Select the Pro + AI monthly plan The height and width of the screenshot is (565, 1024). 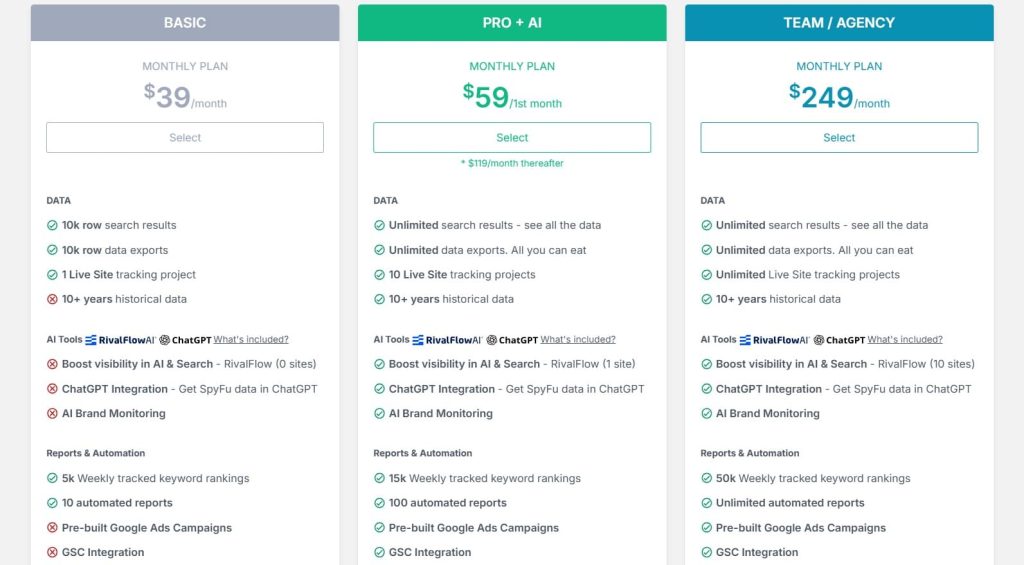point(512,138)
